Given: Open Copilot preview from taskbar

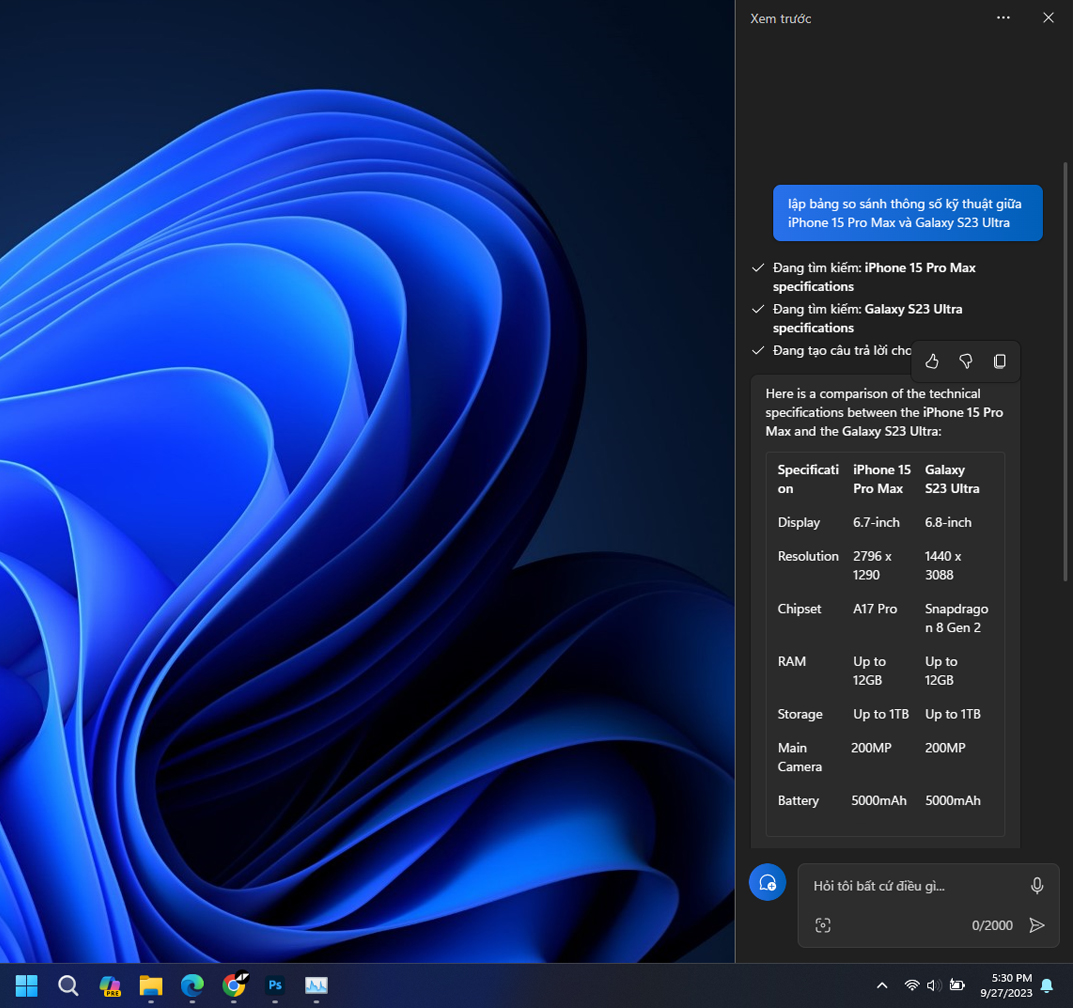Looking at the screenshot, I should [109, 985].
